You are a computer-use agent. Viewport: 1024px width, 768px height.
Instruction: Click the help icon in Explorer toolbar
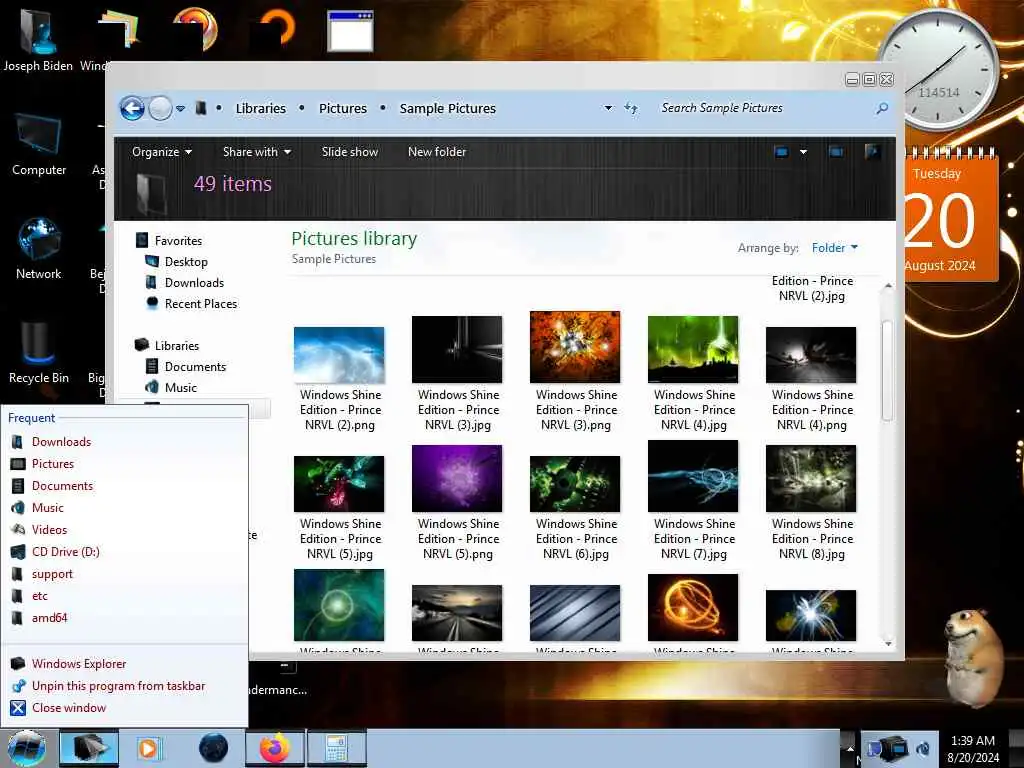(x=872, y=152)
